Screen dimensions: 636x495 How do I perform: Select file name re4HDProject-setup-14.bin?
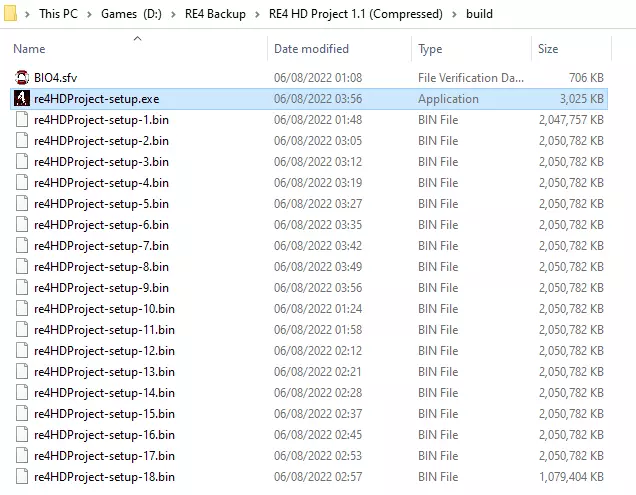104,393
